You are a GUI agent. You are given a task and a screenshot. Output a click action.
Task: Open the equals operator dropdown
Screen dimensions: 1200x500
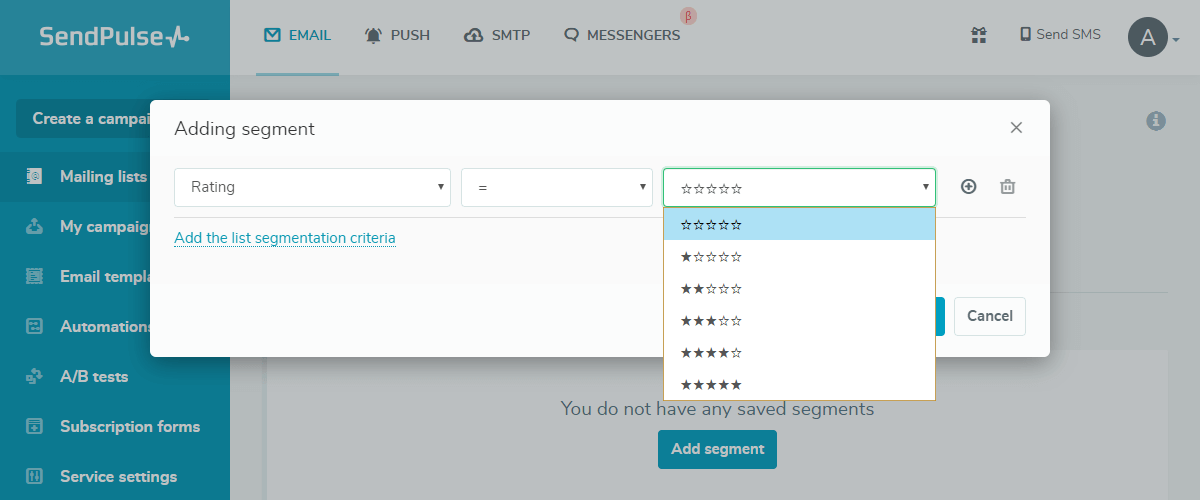tap(556, 187)
